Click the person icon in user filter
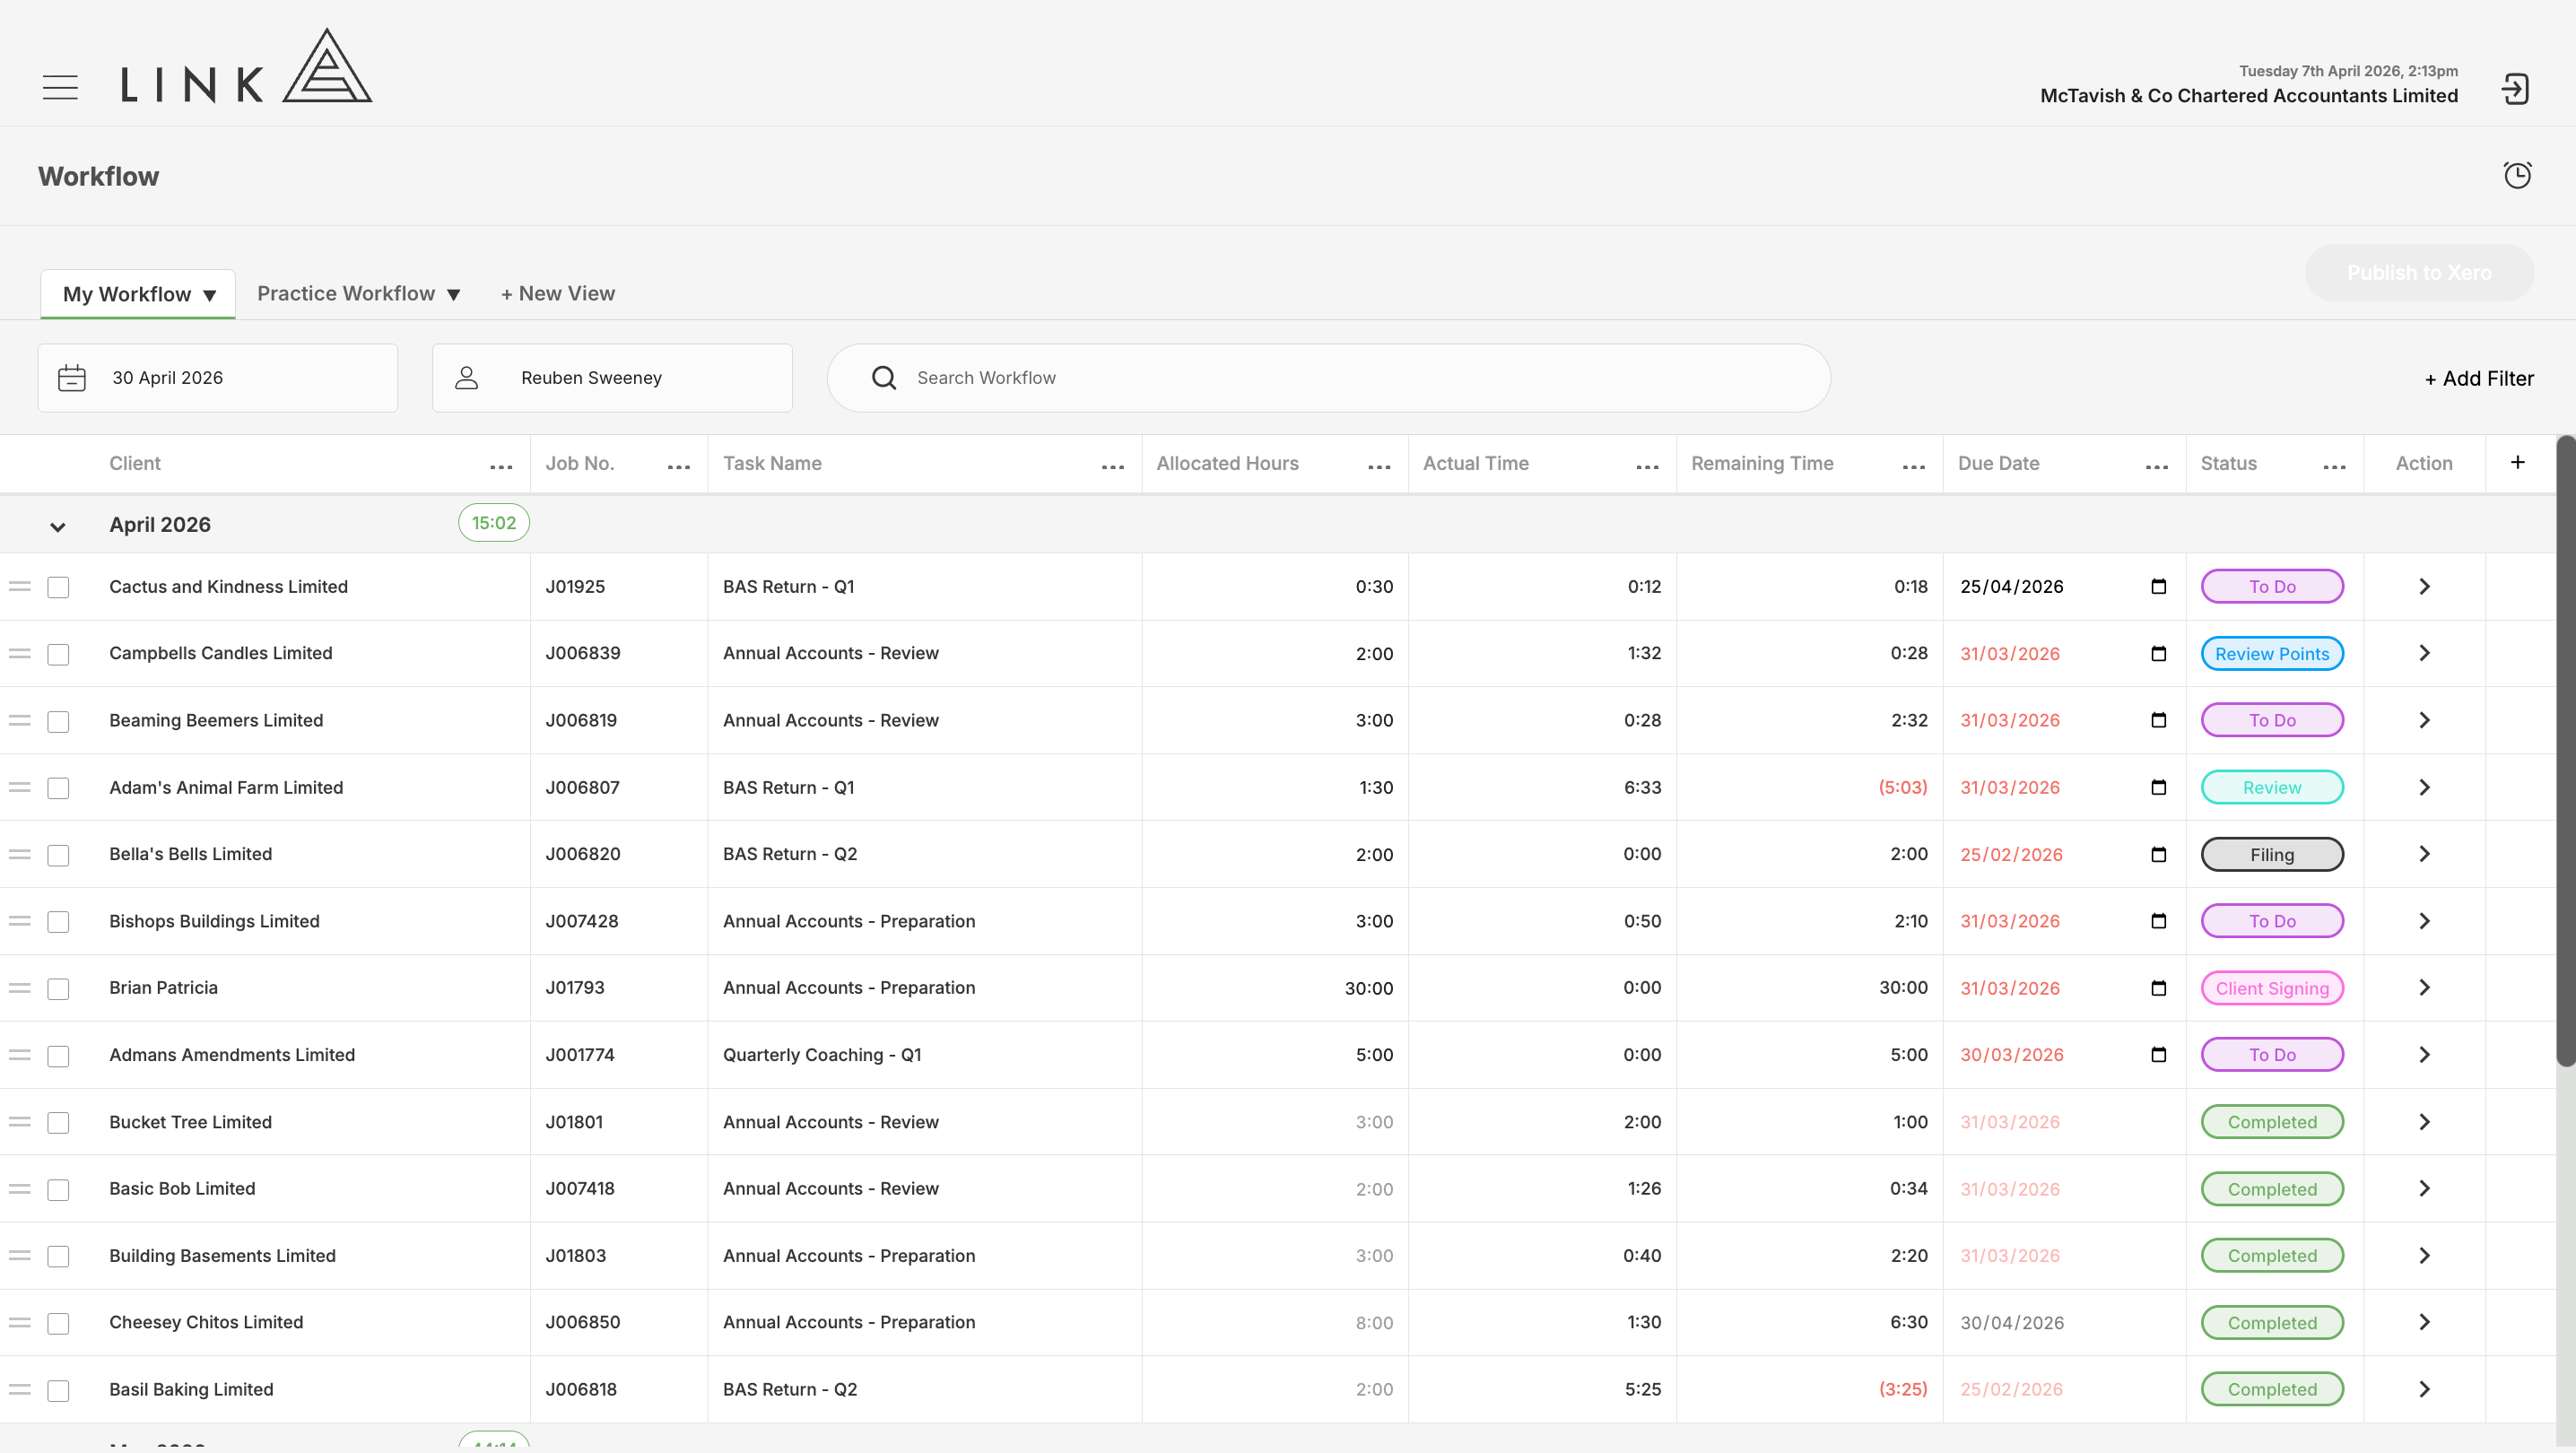 point(466,378)
